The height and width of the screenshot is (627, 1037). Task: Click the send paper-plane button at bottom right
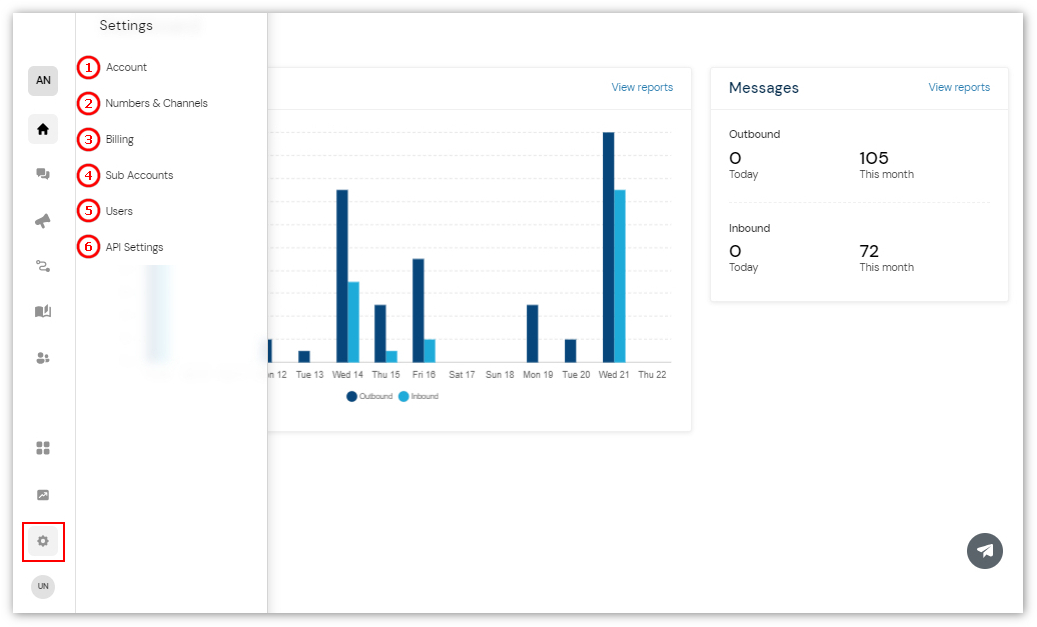tap(985, 551)
